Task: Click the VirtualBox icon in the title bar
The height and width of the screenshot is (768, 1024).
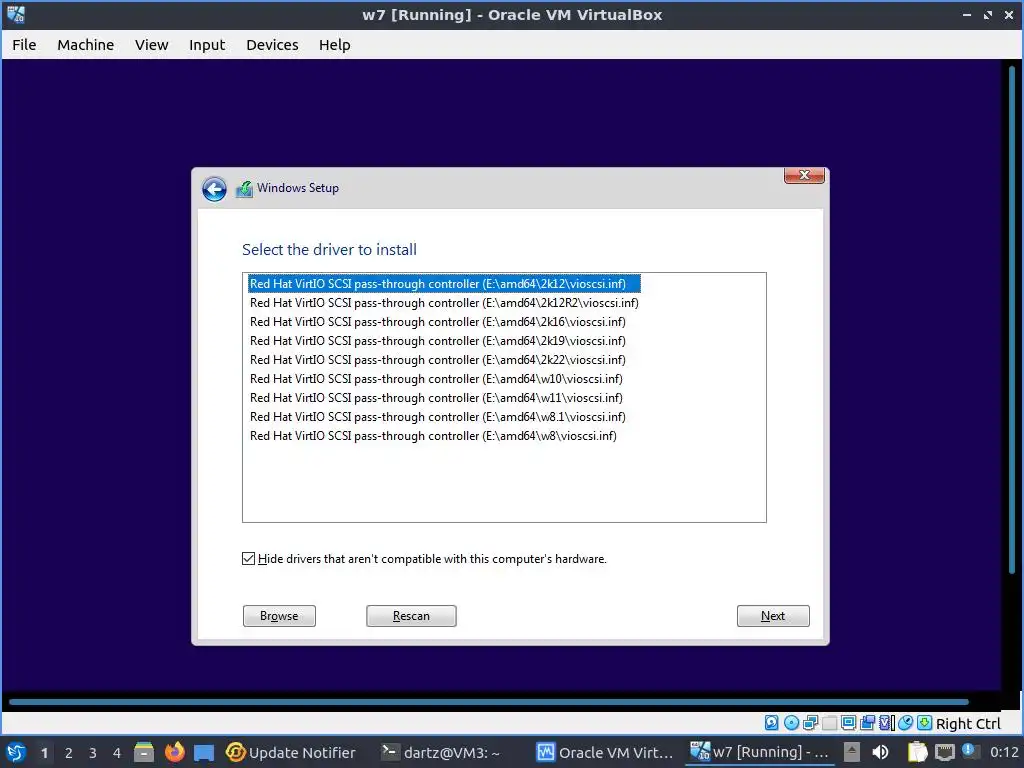Action: click(x=16, y=14)
